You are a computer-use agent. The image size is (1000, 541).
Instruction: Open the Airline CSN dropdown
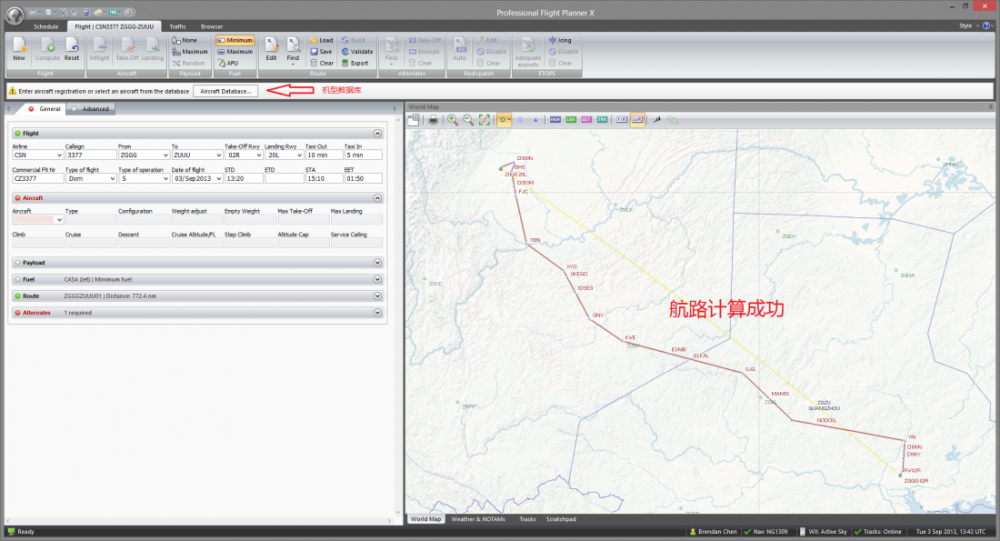coord(59,155)
